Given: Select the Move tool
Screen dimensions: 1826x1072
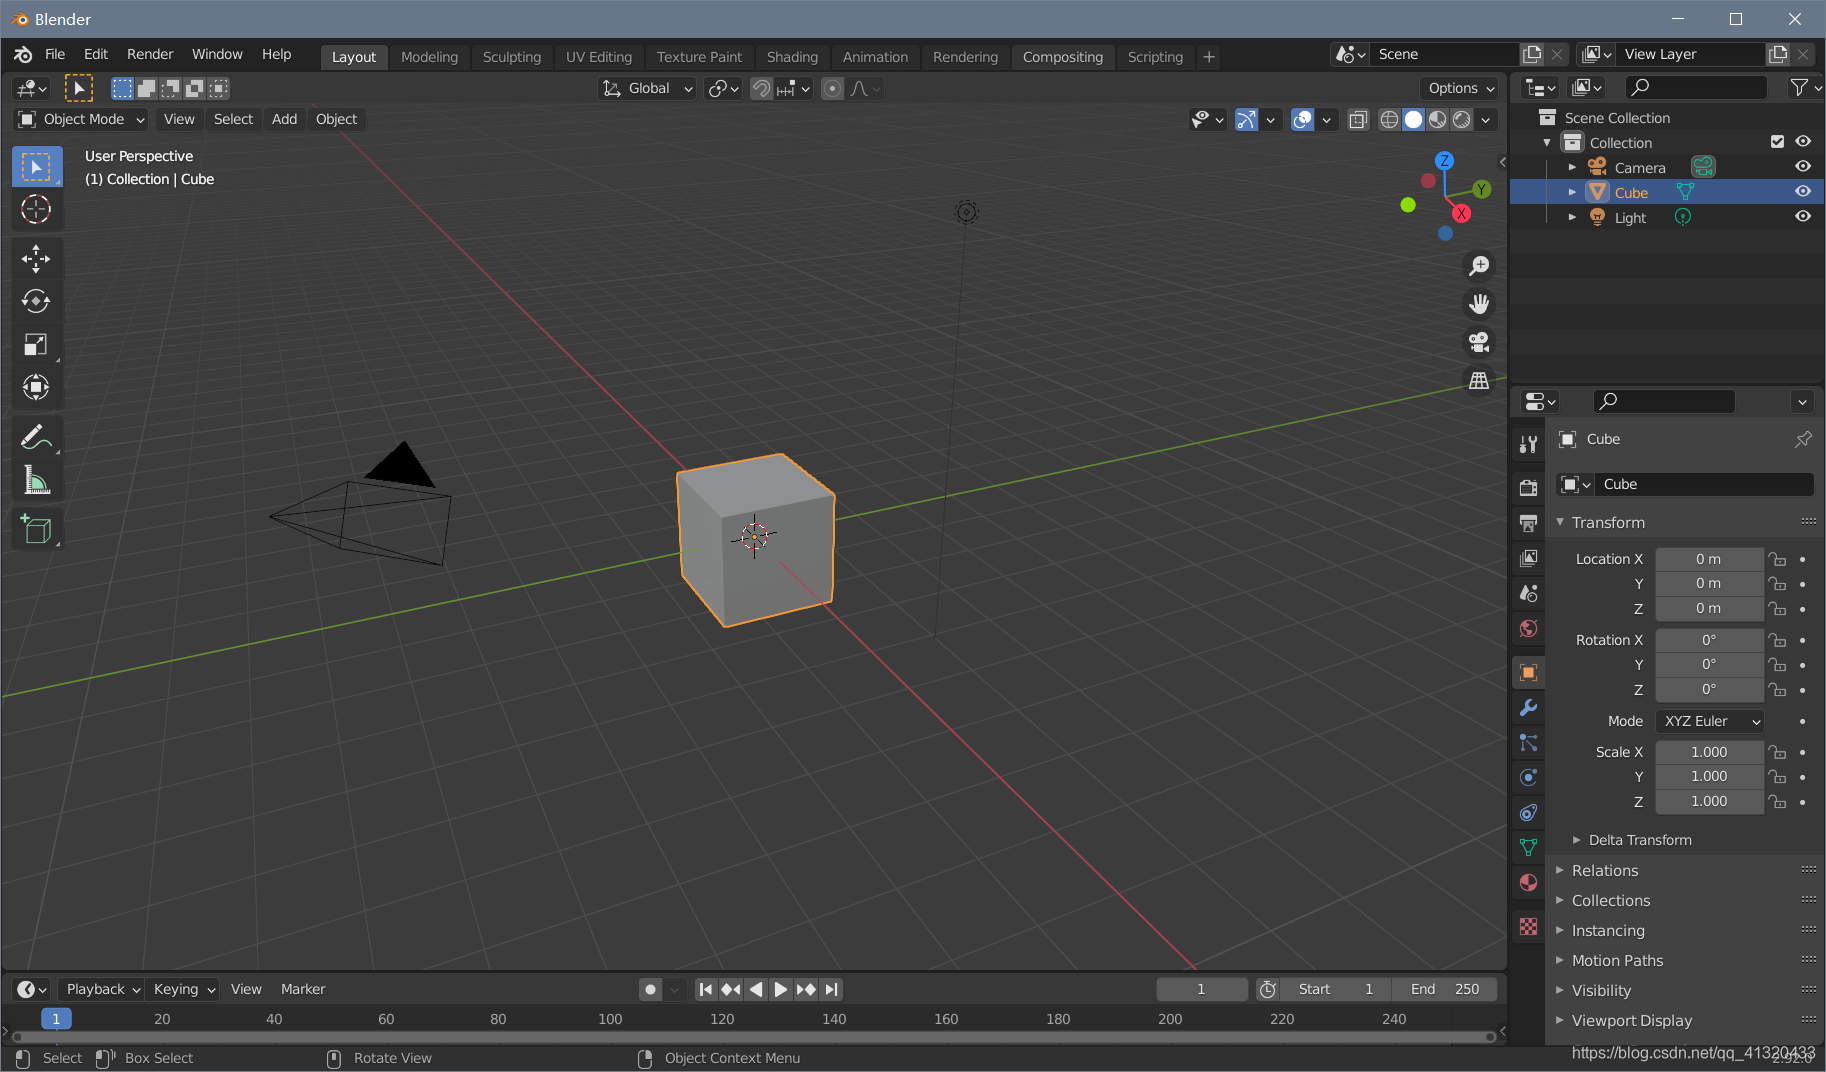Looking at the screenshot, I should pyautogui.click(x=36, y=259).
